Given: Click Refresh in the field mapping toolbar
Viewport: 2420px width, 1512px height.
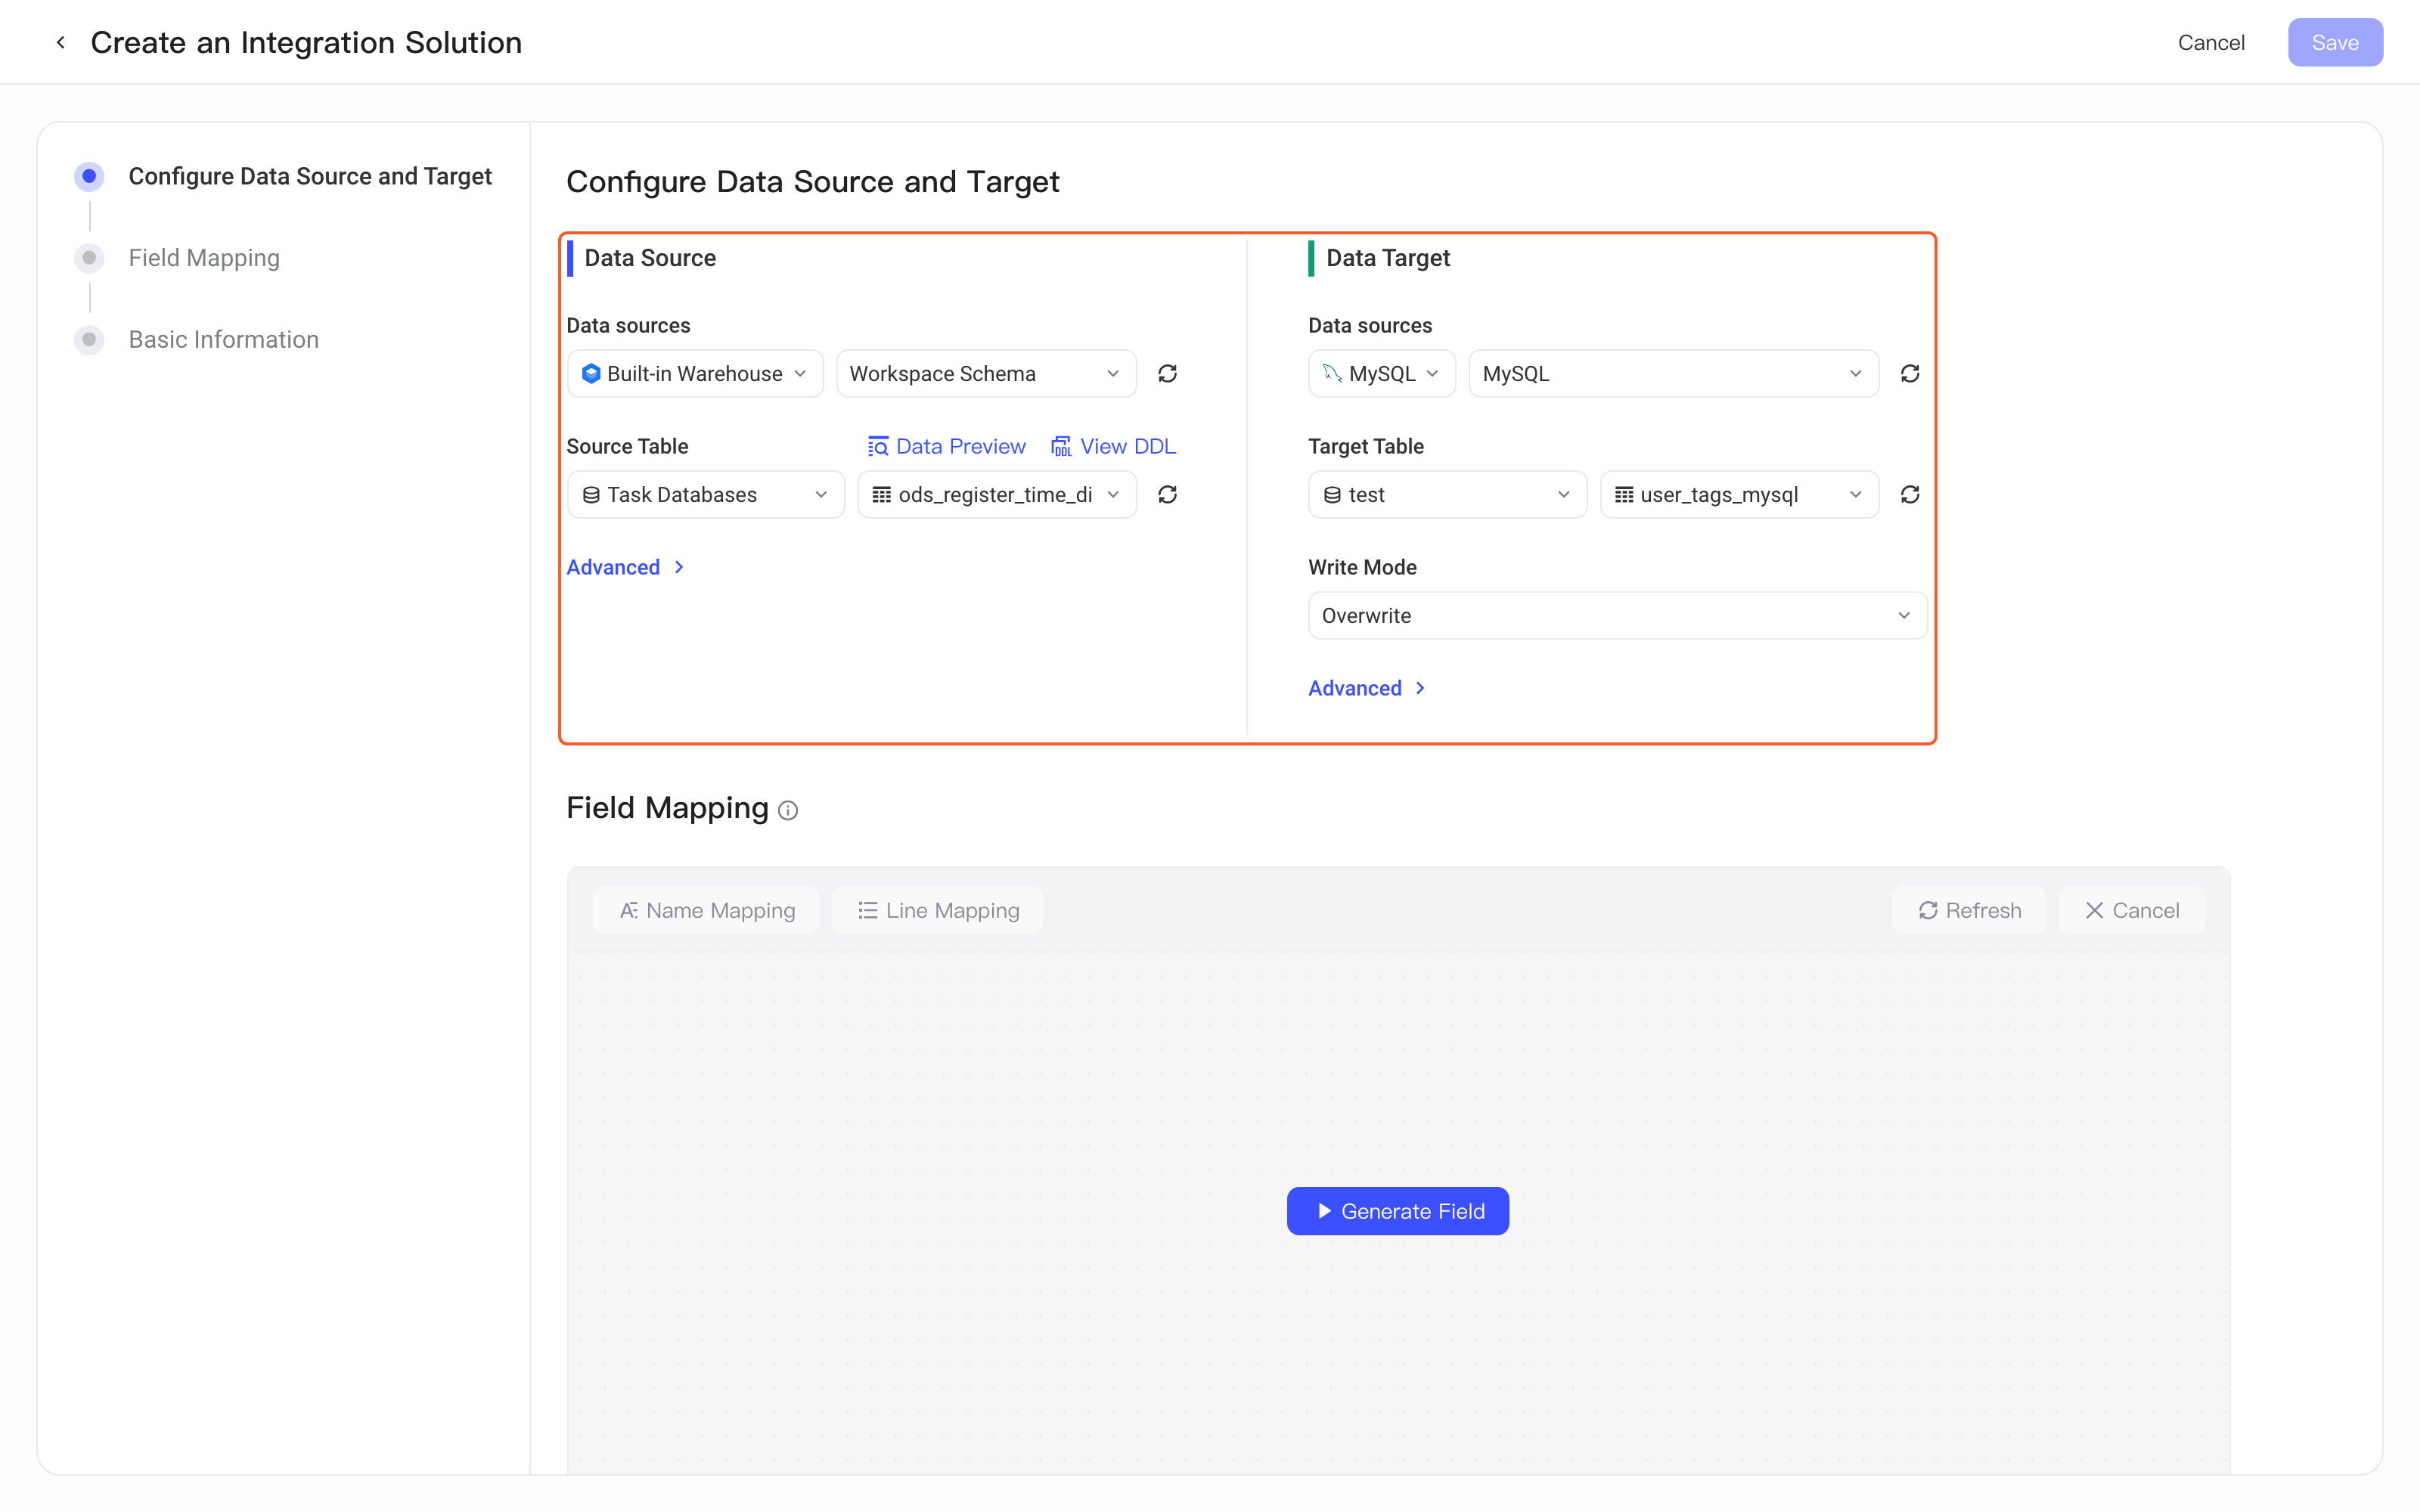Looking at the screenshot, I should 1969,910.
